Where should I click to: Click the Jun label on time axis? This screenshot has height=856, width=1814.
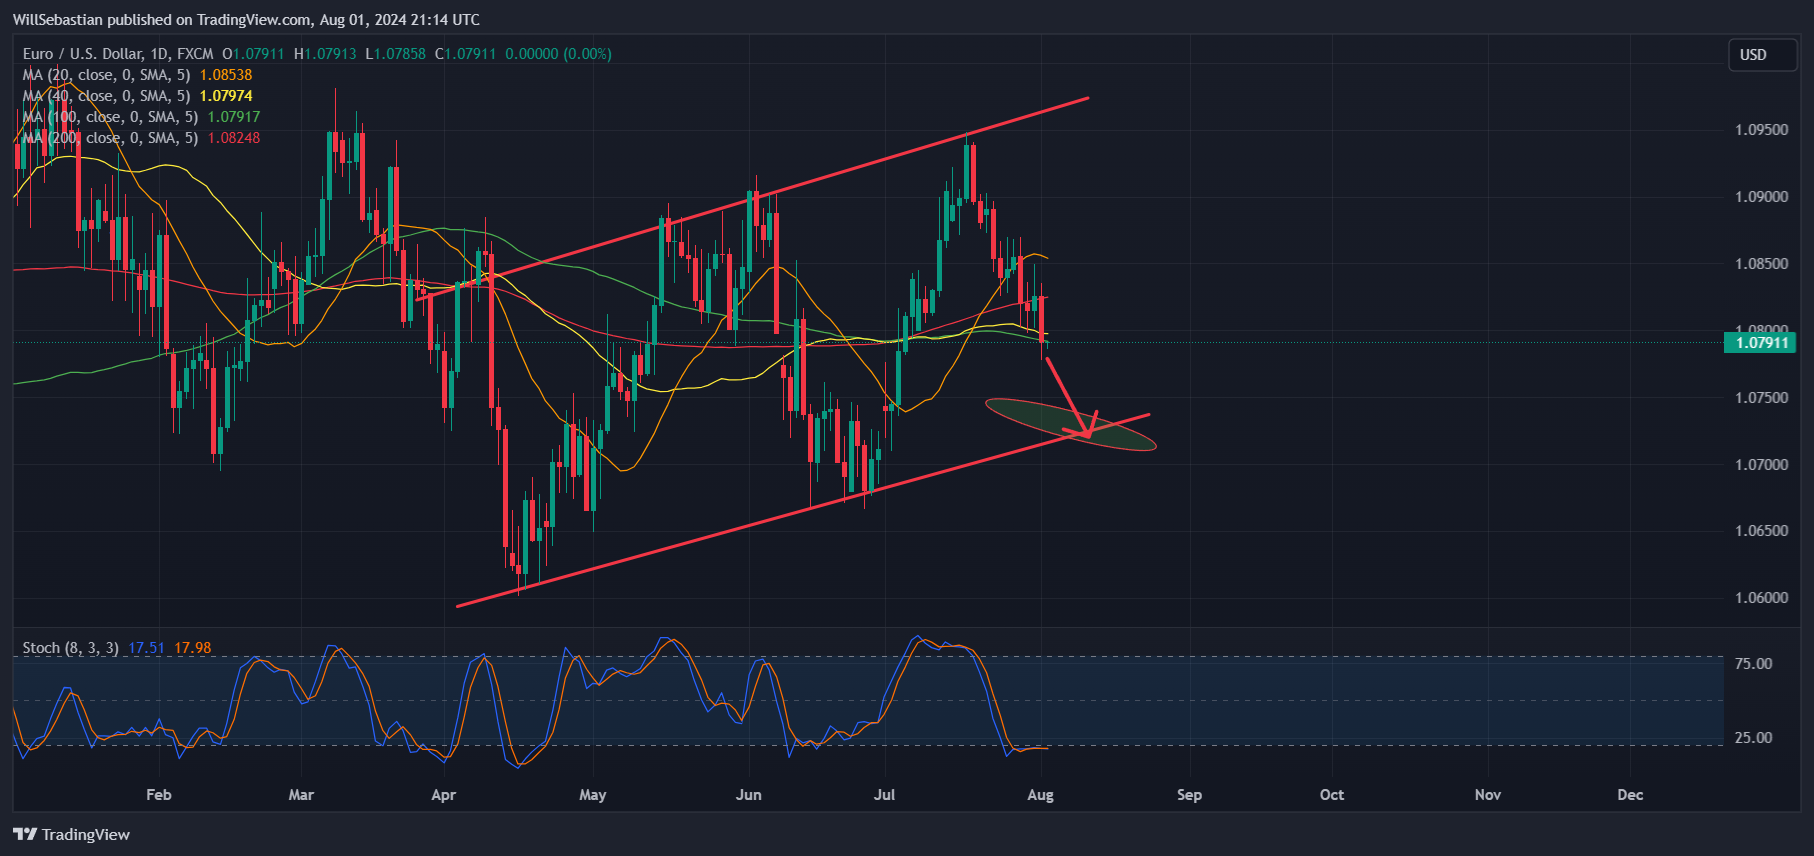(x=749, y=795)
